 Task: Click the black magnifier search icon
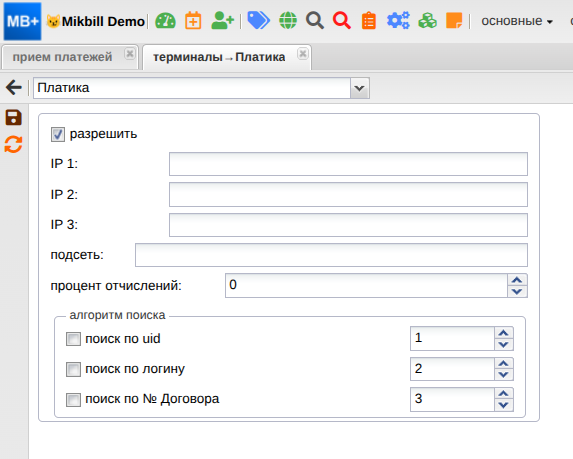pyautogui.click(x=315, y=20)
